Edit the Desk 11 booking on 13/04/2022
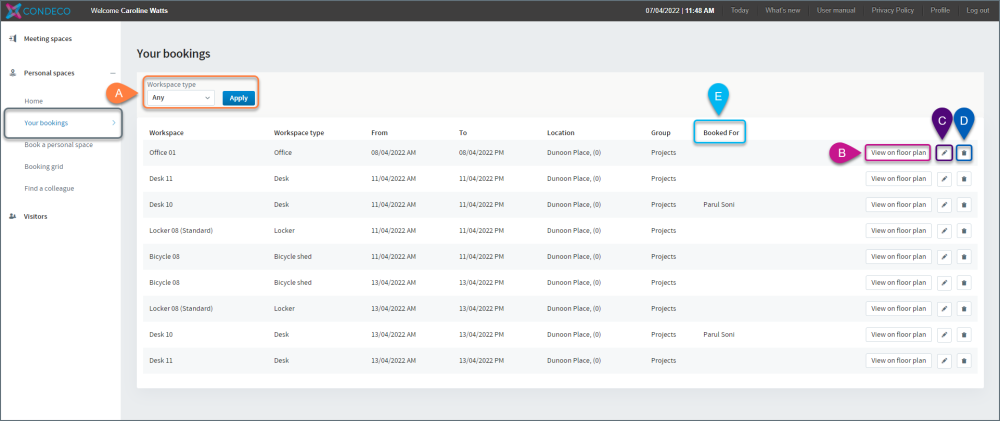 point(945,360)
